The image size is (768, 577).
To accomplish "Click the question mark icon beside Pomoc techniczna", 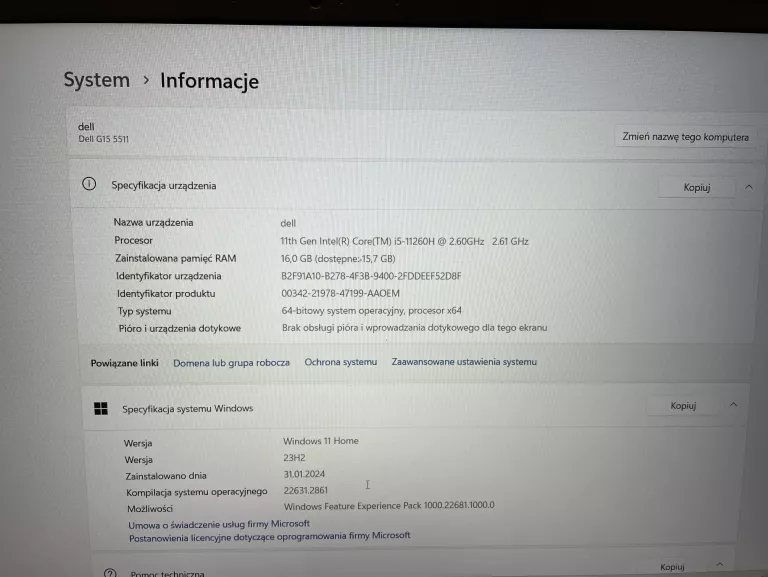I will 110,573.
